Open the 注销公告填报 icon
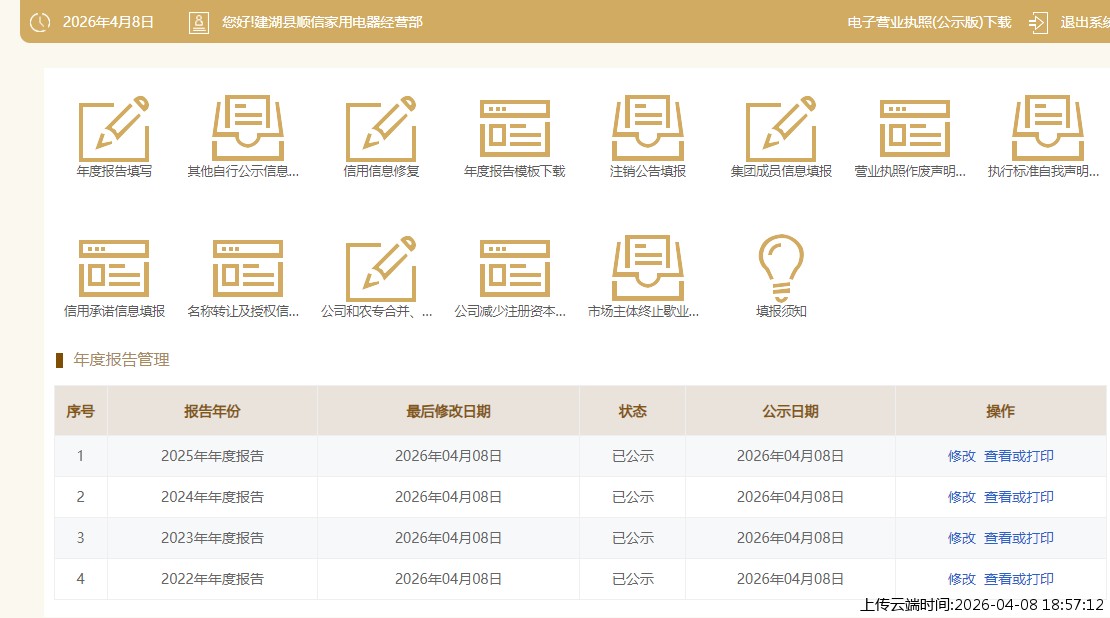The width and height of the screenshot is (1110, 618). (x=648, y=129)
